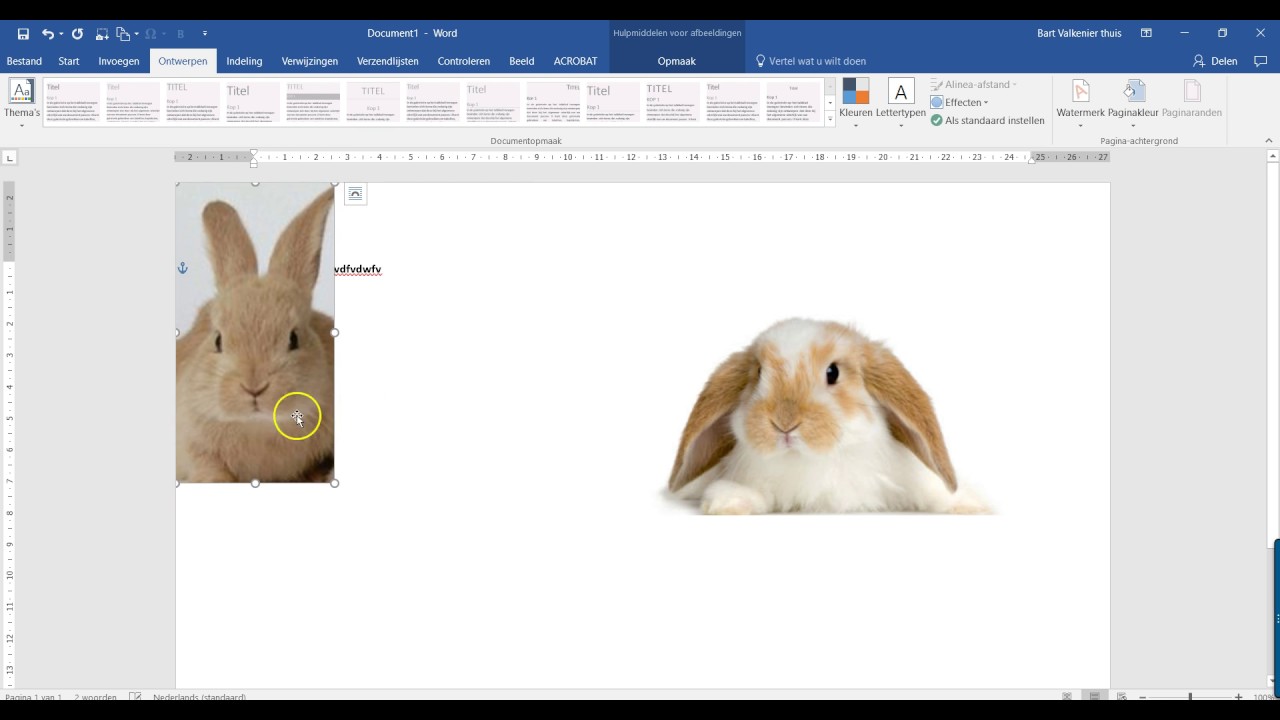This screenshot has height=720, width=1280.
Task: Switch to print layout view icon
Action: (x=1095, y=697)
